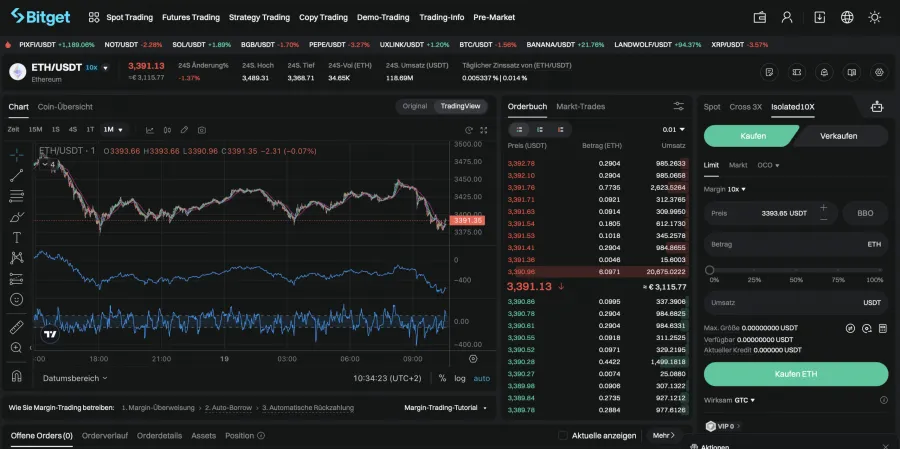The height and width of the screenshot is (449, 900).
Task: Open the emoji icons tool
Action: click(x=17, y=300)
